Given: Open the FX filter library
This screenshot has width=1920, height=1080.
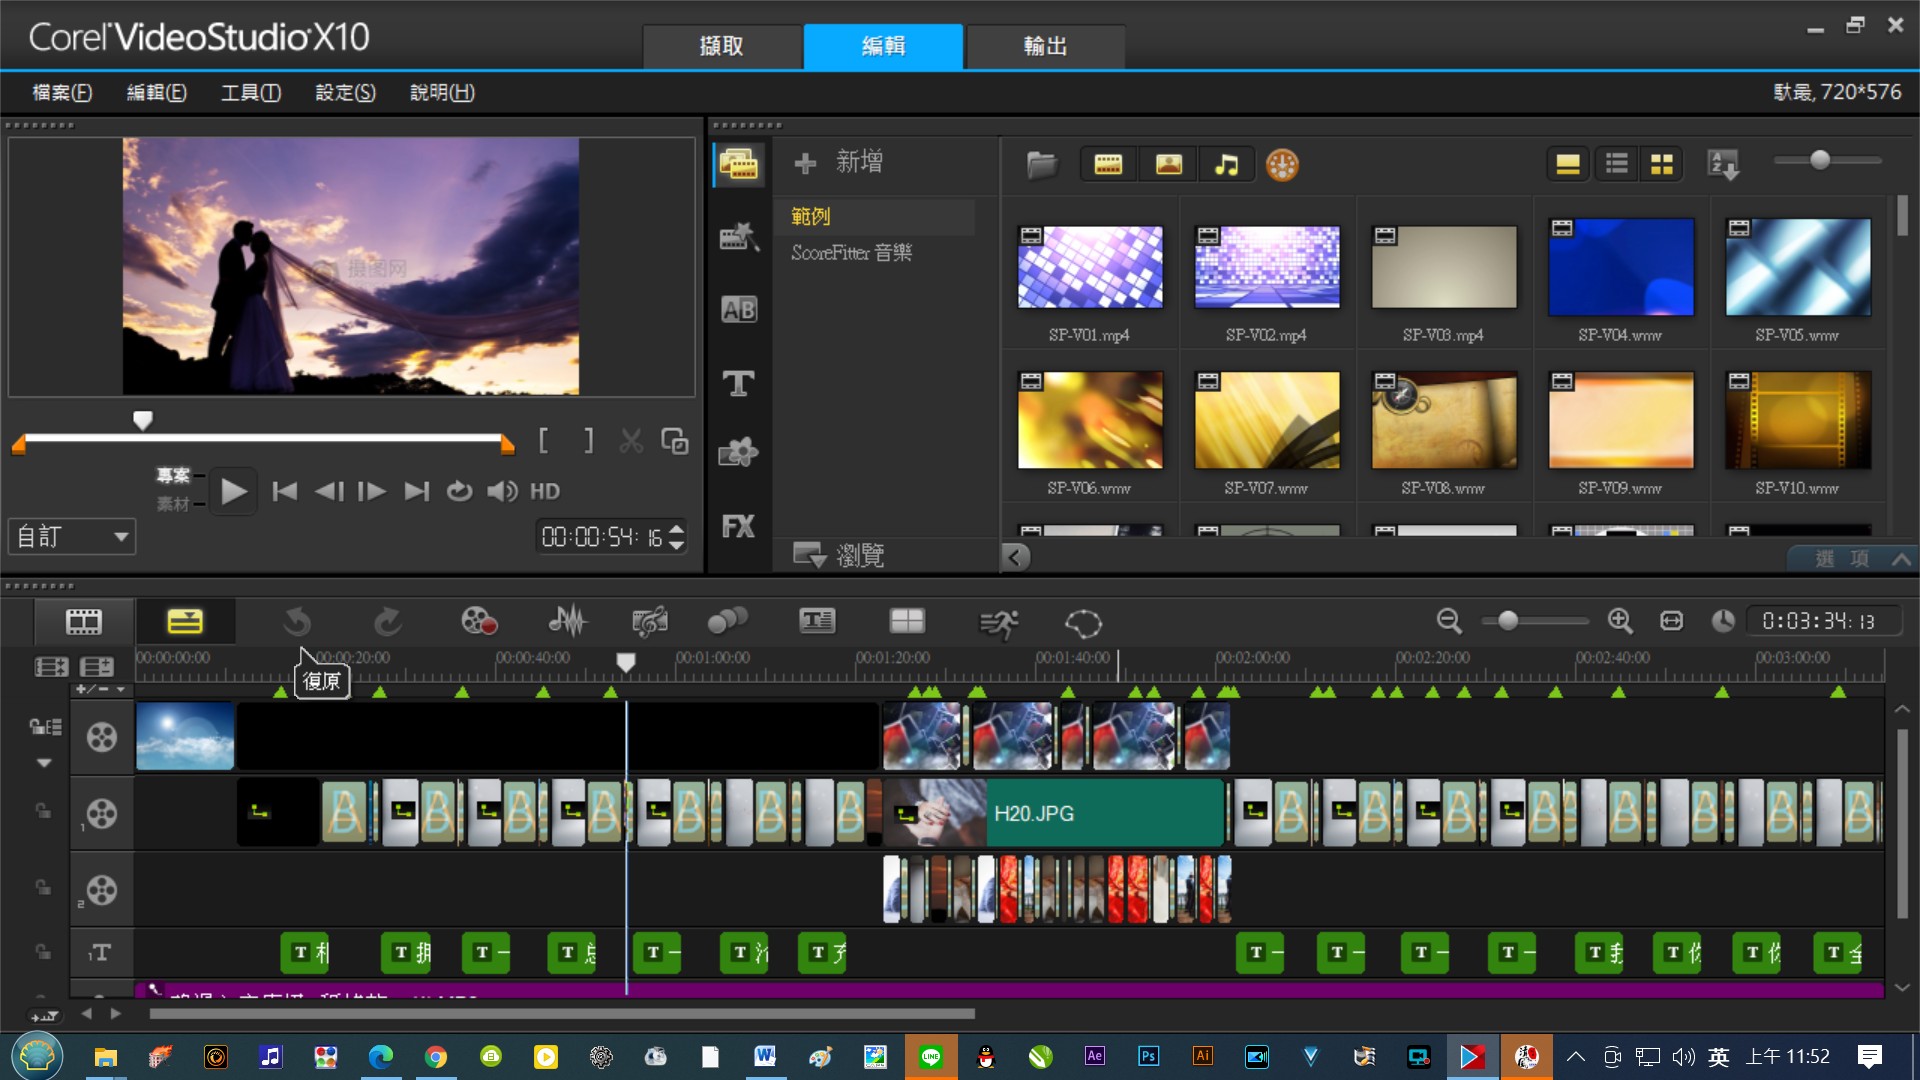Looking at the screenshot, I should (x=739, y=526).
